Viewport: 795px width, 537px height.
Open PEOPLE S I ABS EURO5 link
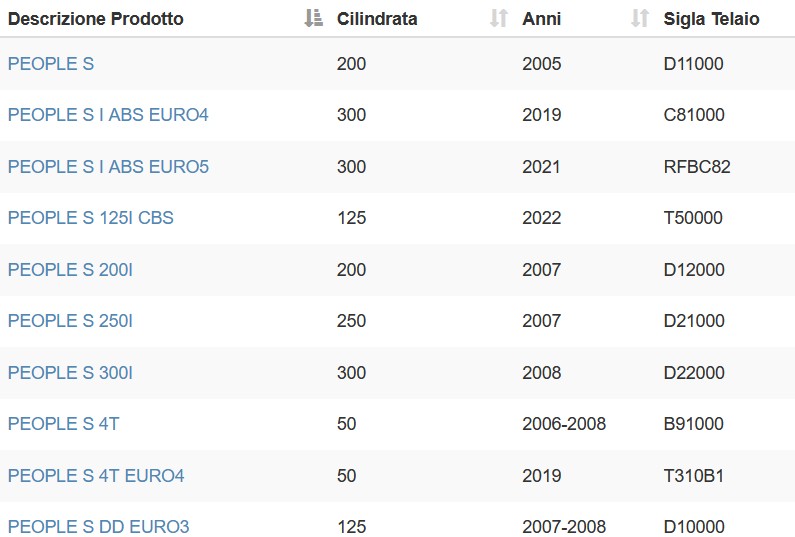pos(108,167)
